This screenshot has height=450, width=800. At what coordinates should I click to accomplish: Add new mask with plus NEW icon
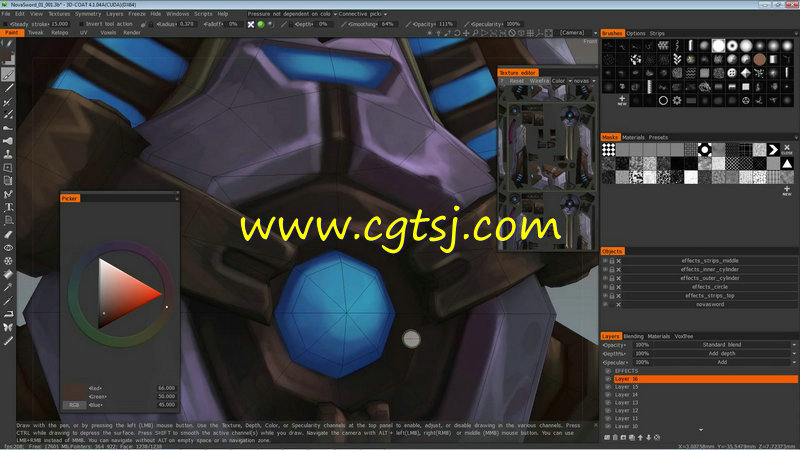click(x=787, y=191)
